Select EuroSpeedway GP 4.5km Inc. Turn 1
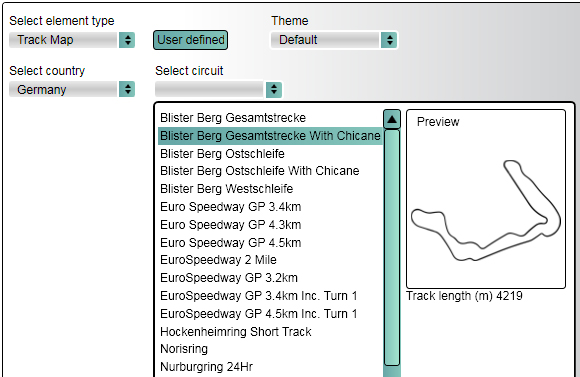 pos(259,314)
